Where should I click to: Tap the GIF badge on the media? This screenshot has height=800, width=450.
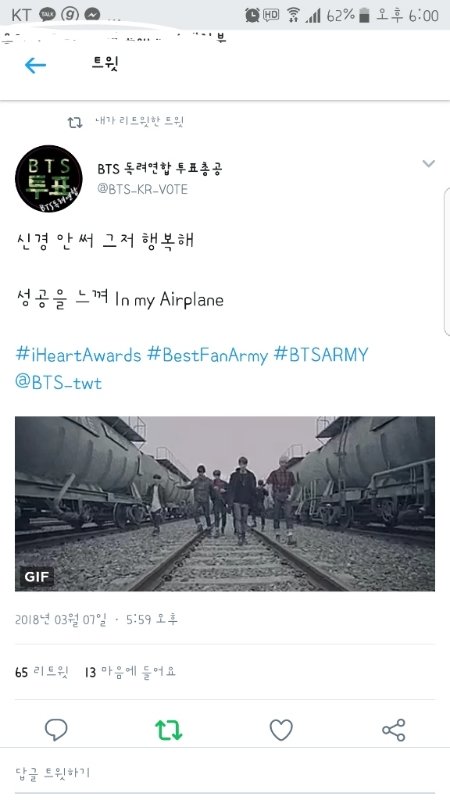pos(37,577)
